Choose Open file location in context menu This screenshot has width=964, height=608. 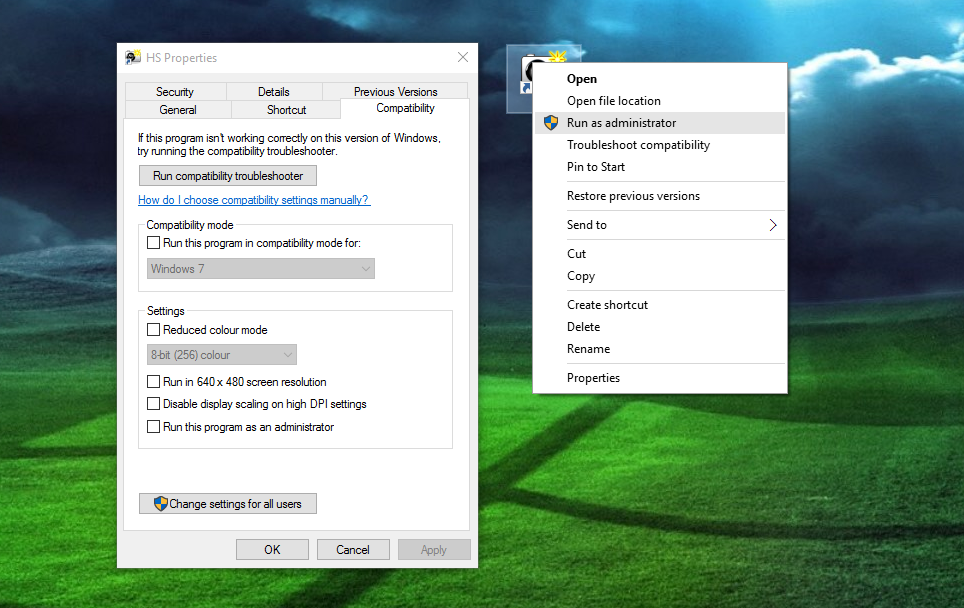pyautogui.click(x=660, y=101)
